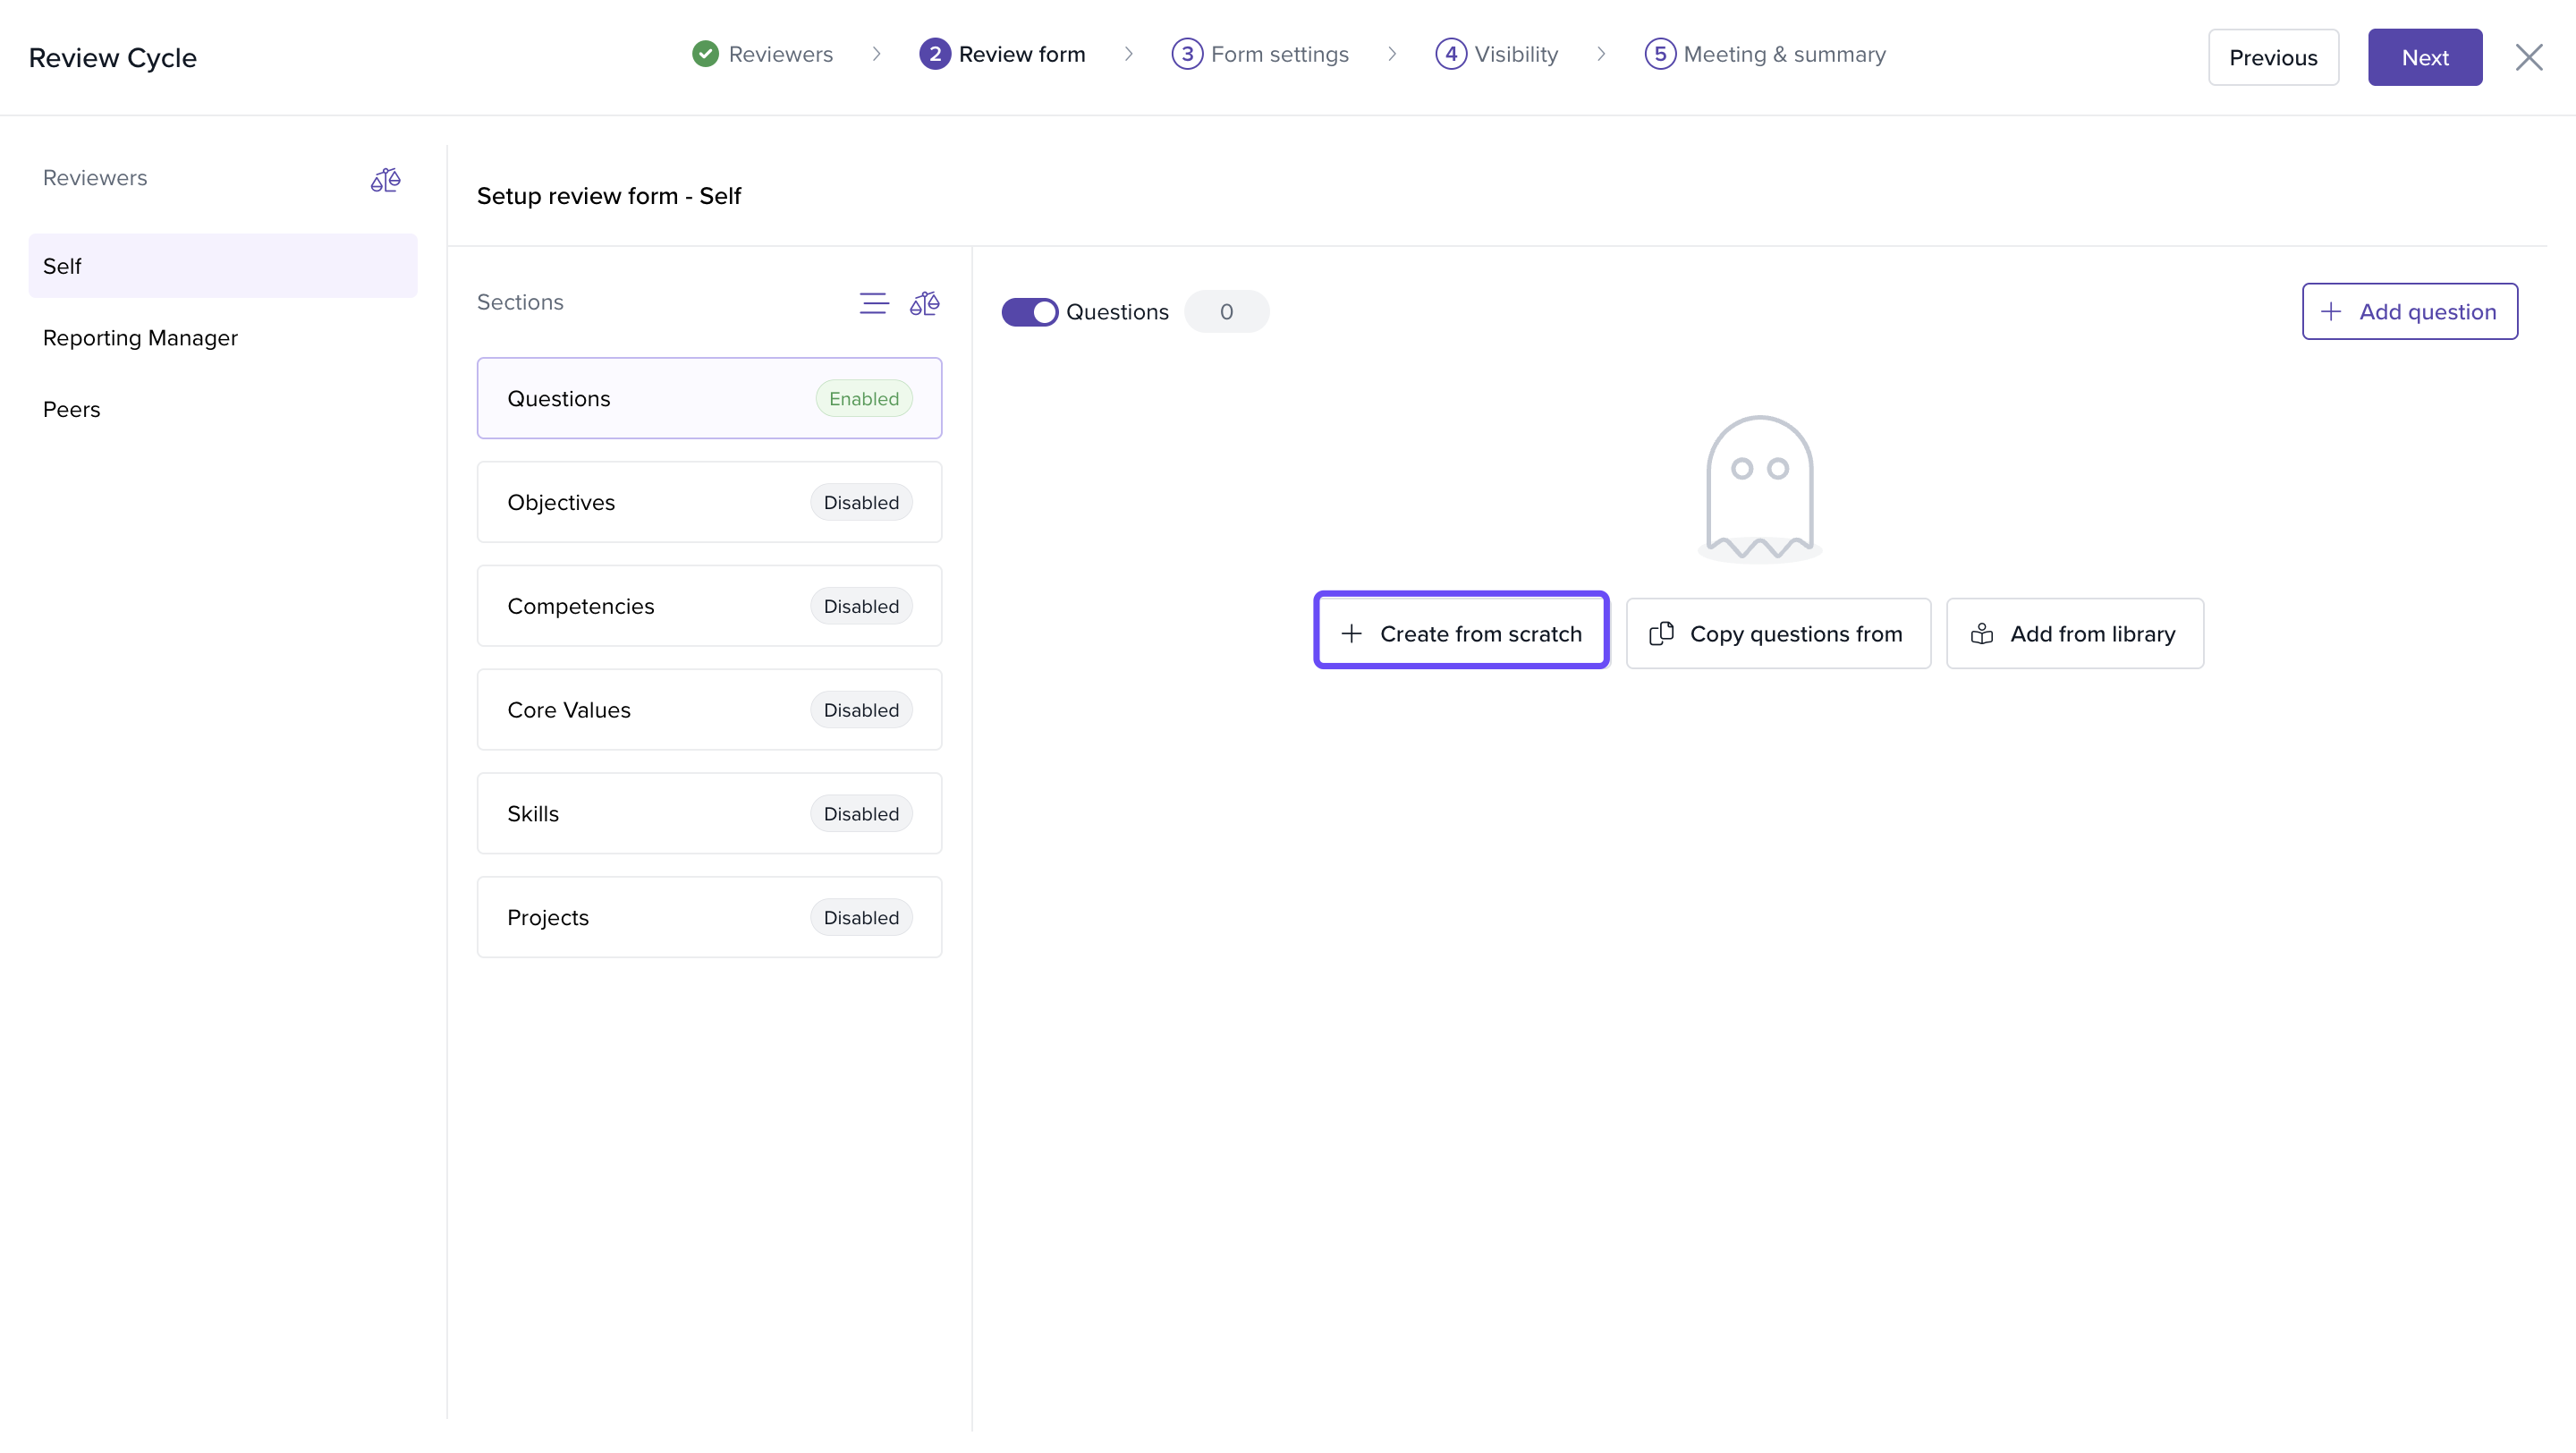
Task: Toggle the Questions section switch off
Action: point(1029,312)
